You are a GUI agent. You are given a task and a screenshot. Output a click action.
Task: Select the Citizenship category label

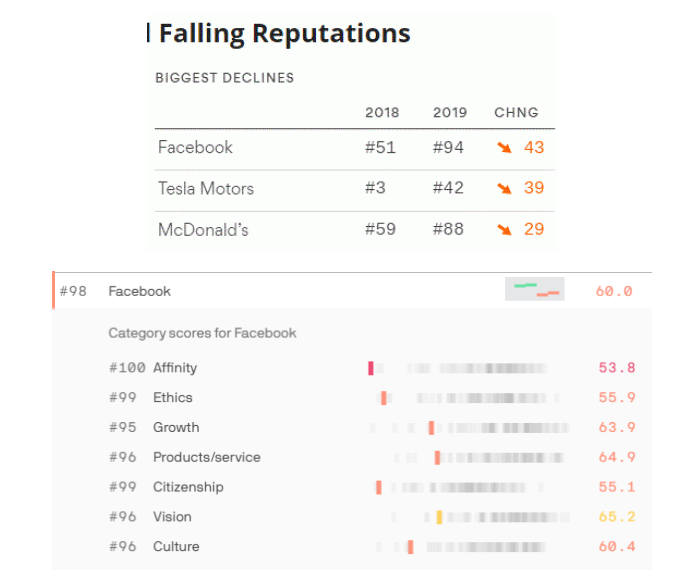[188, 487]
